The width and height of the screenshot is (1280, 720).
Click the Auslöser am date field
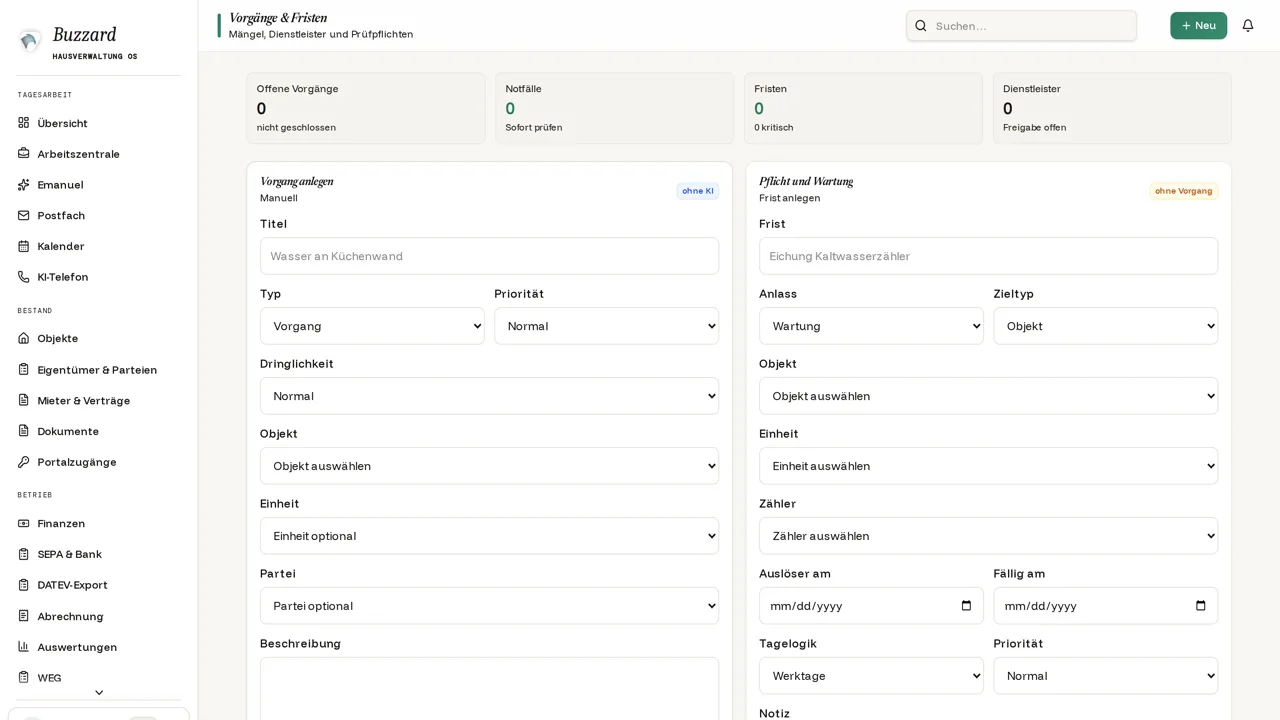(x=871, y=606)
